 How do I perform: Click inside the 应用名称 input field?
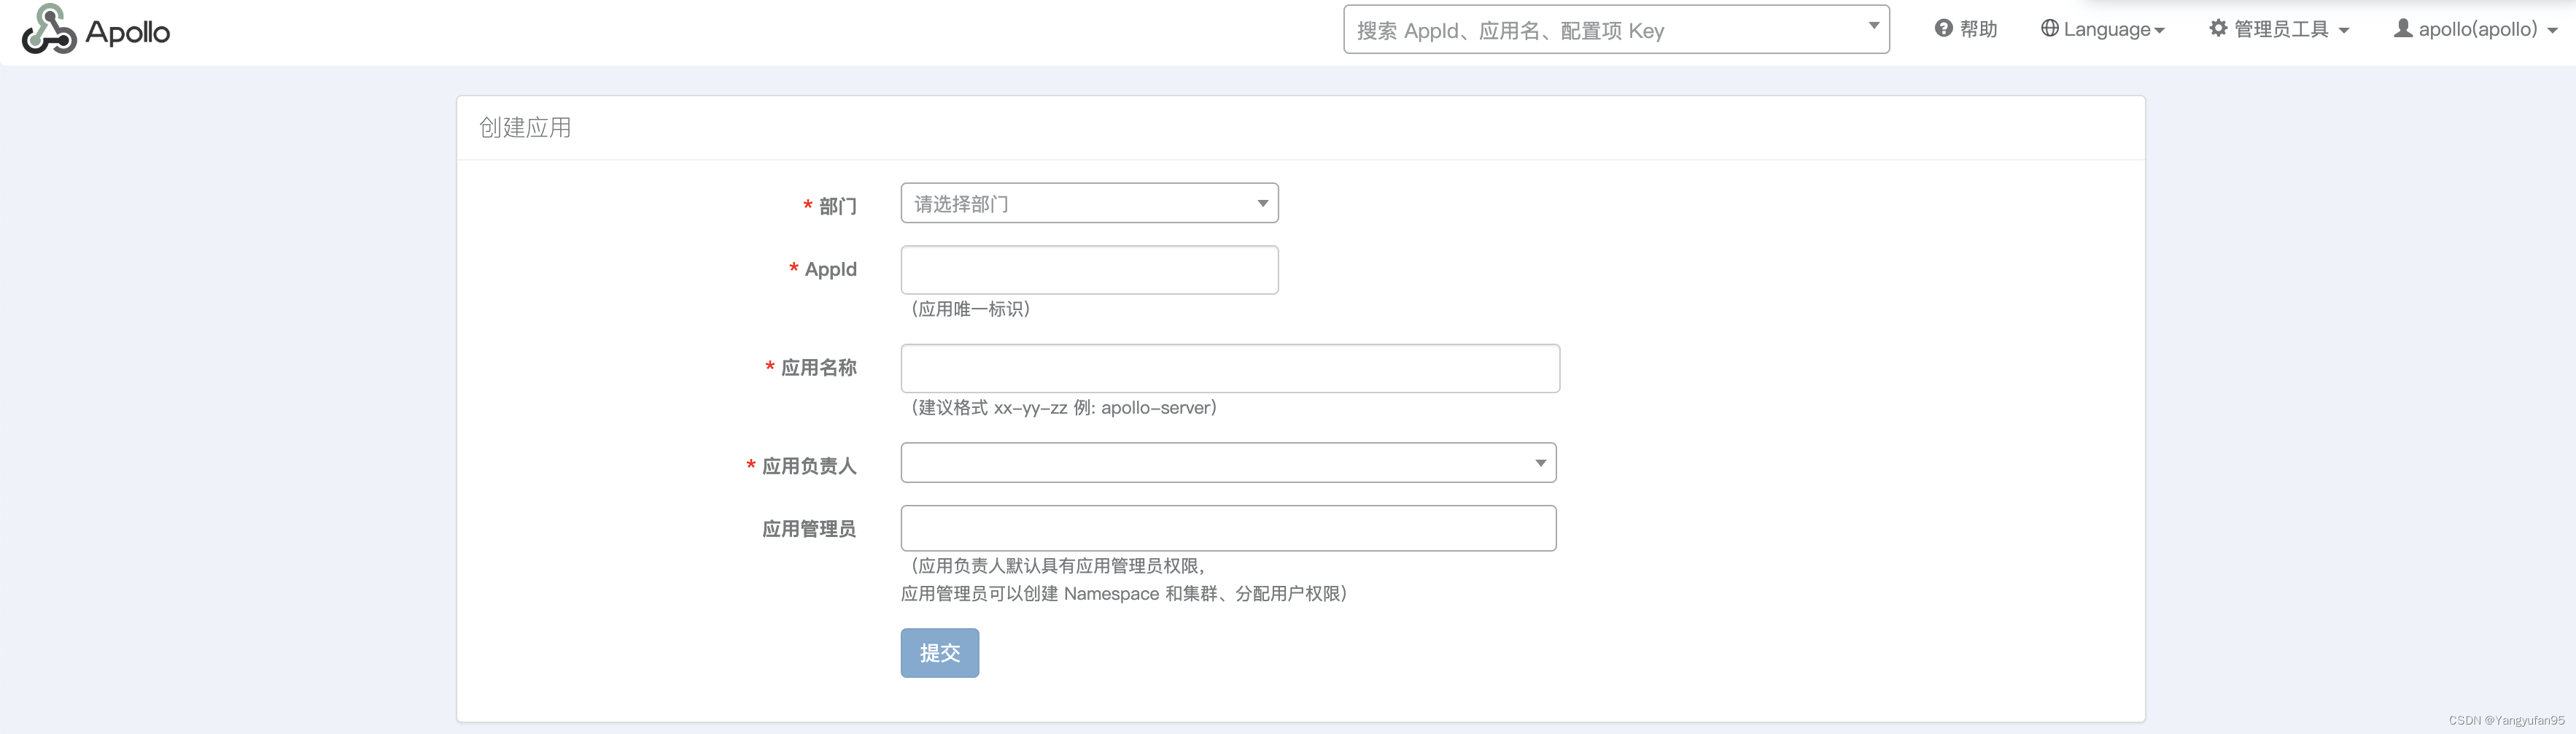tap(1228, 368)
